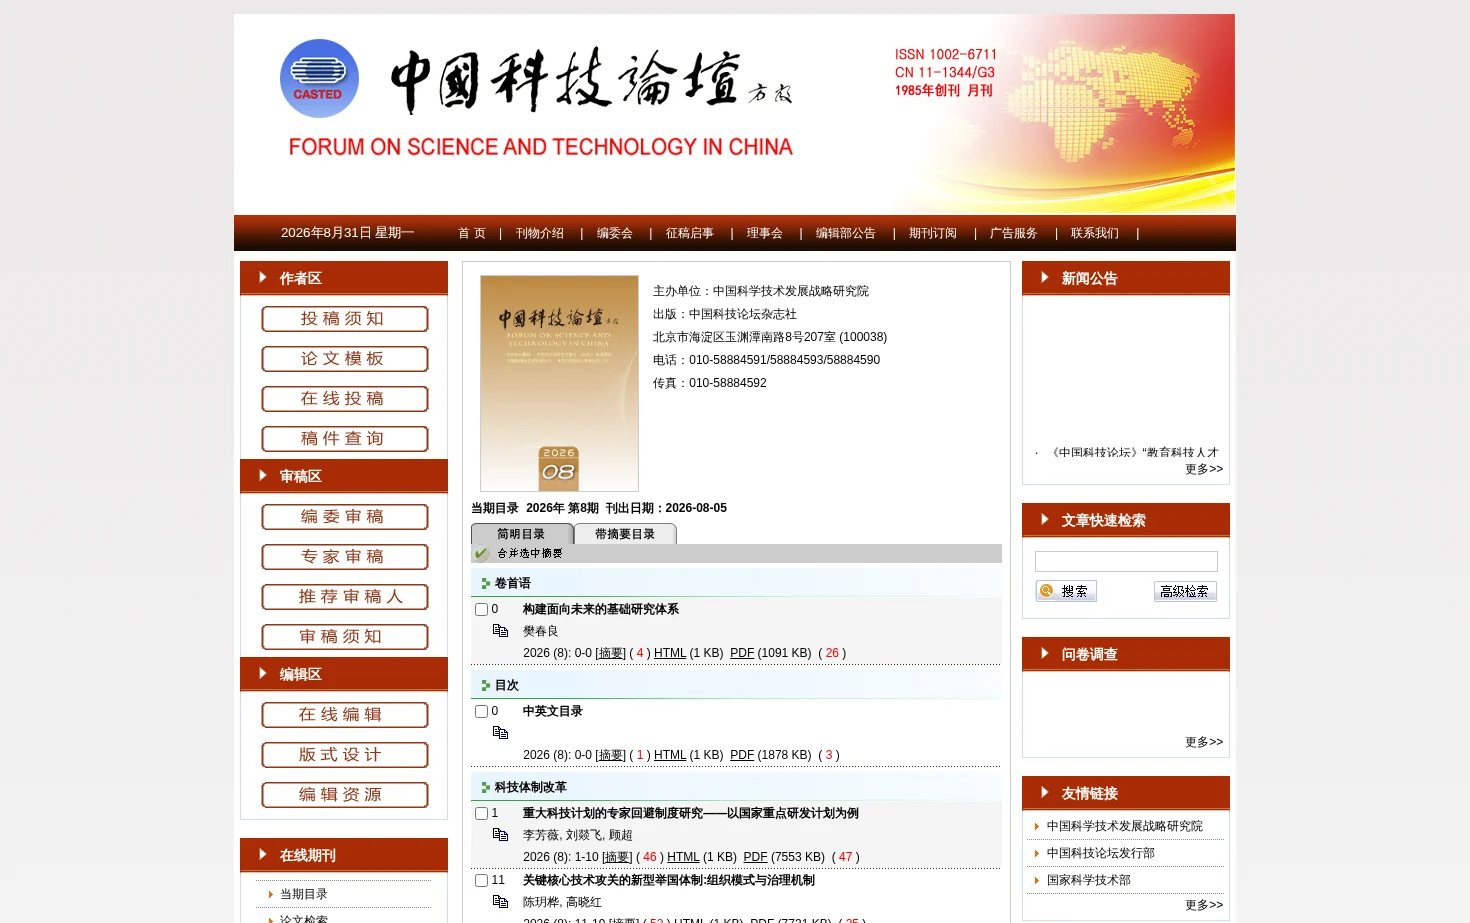Open the 国家科学技术部 link

click(x=1089, y=880)
